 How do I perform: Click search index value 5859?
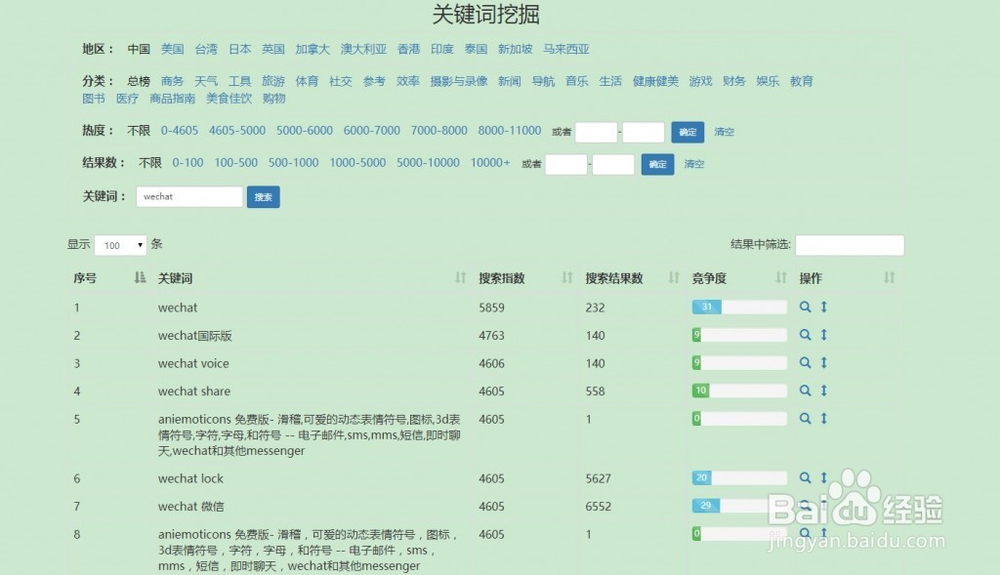(x=492, y=307)
